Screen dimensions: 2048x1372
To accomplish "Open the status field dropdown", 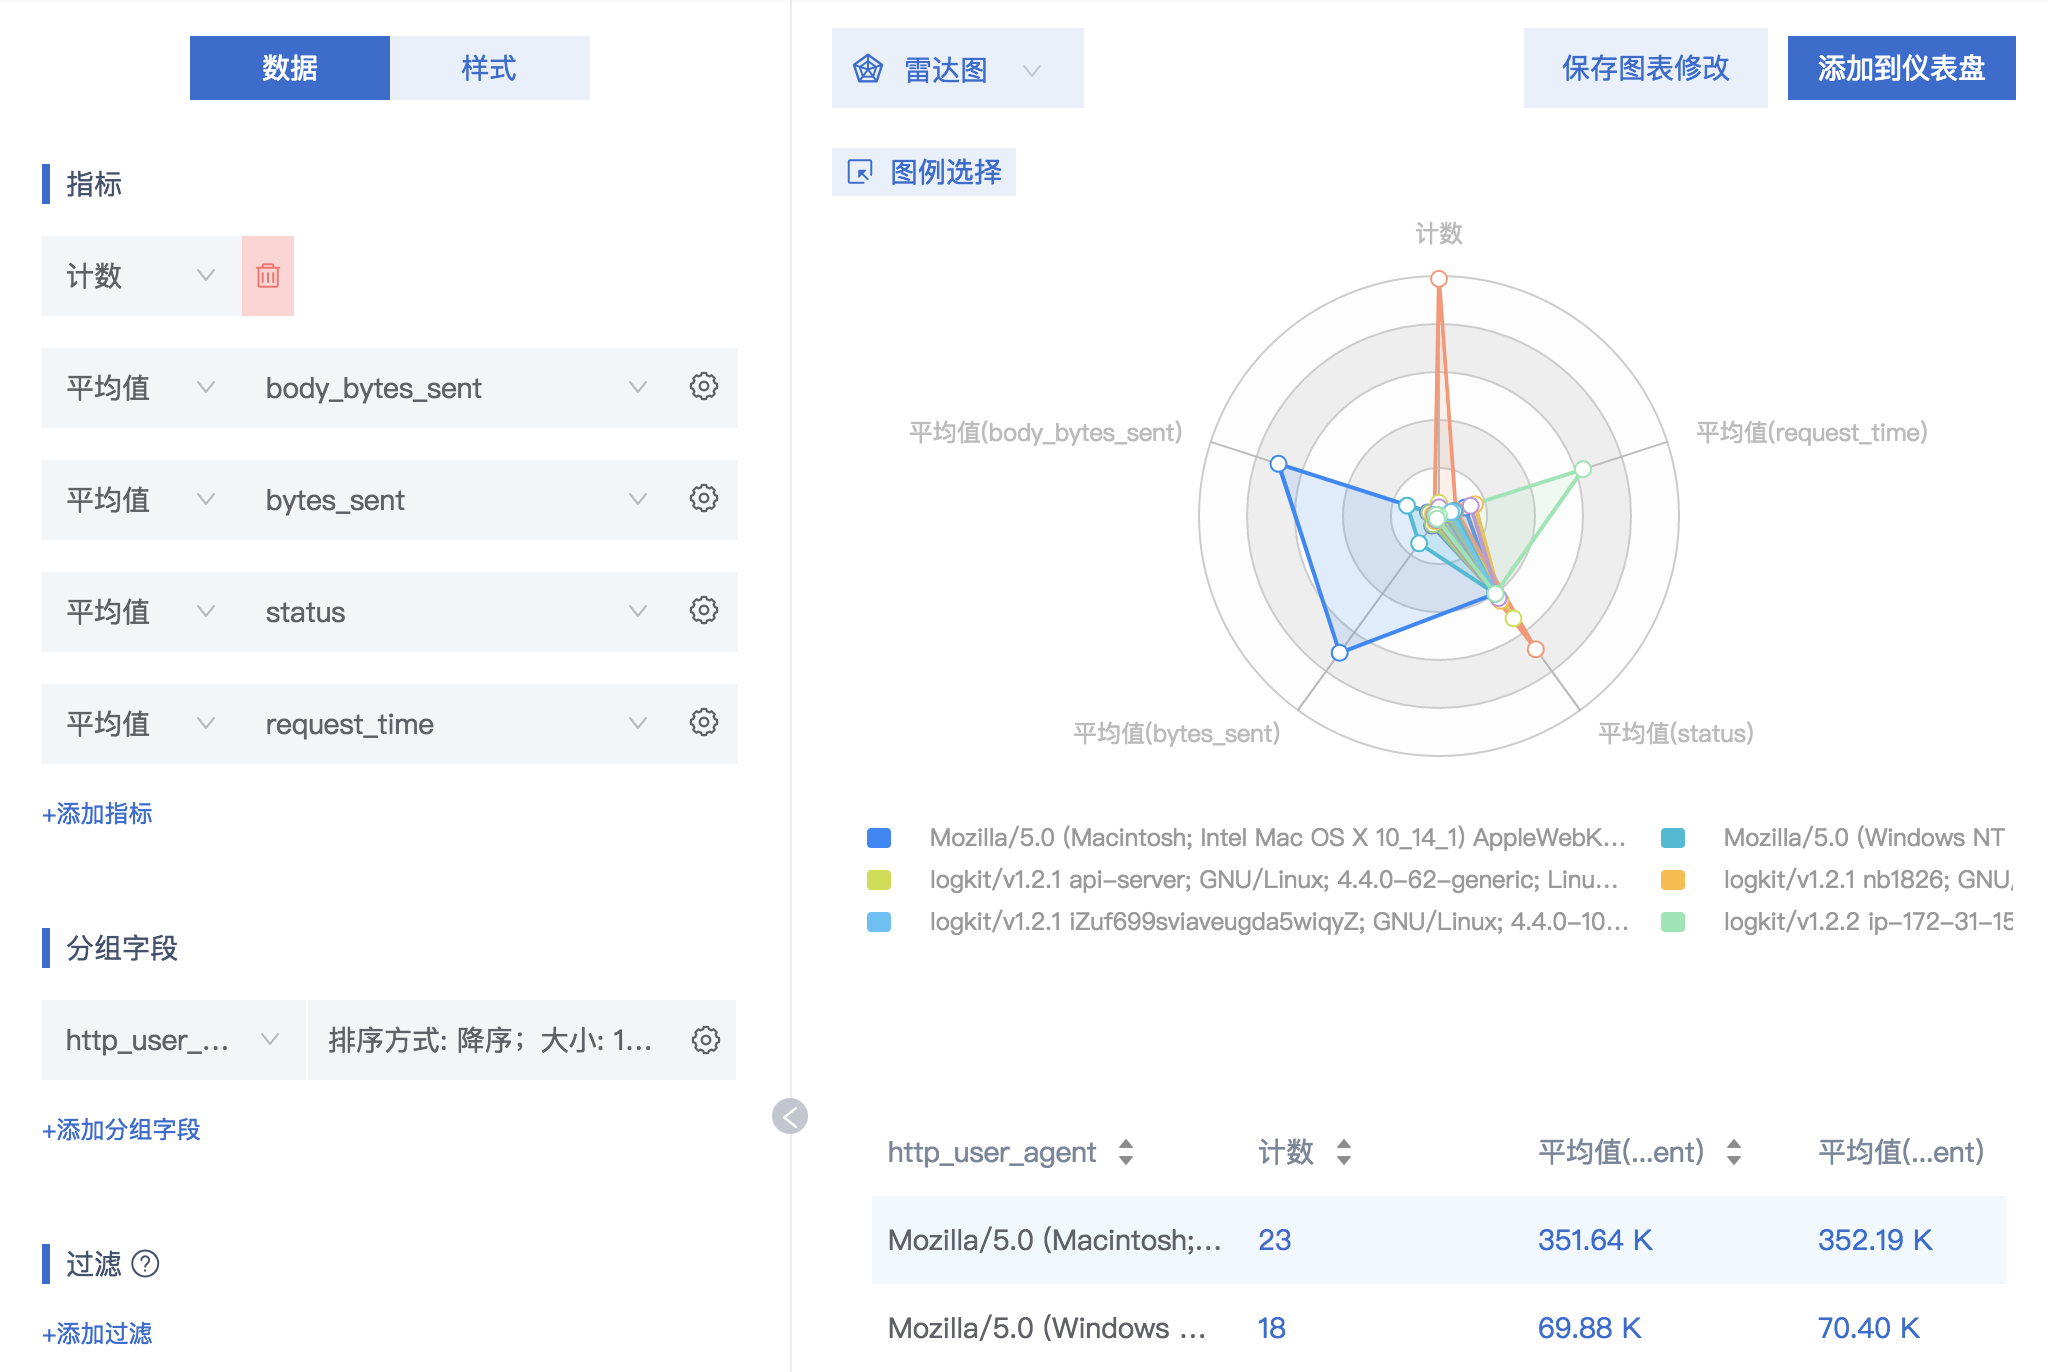I will coord(456,612).
